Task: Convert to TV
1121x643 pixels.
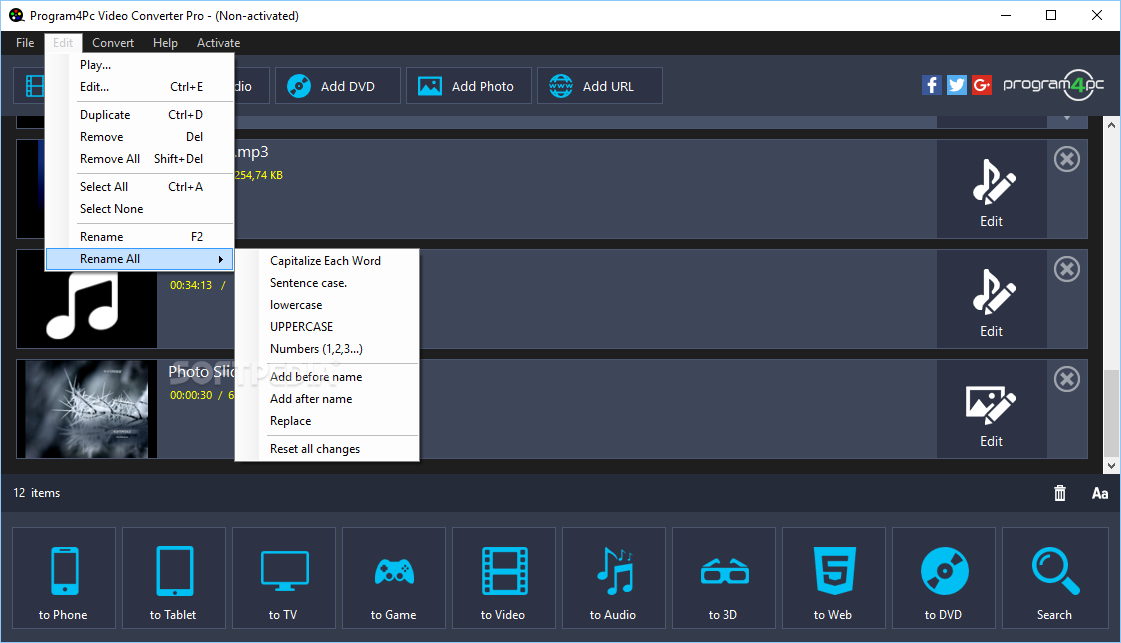Action: [x=284, y=578]
